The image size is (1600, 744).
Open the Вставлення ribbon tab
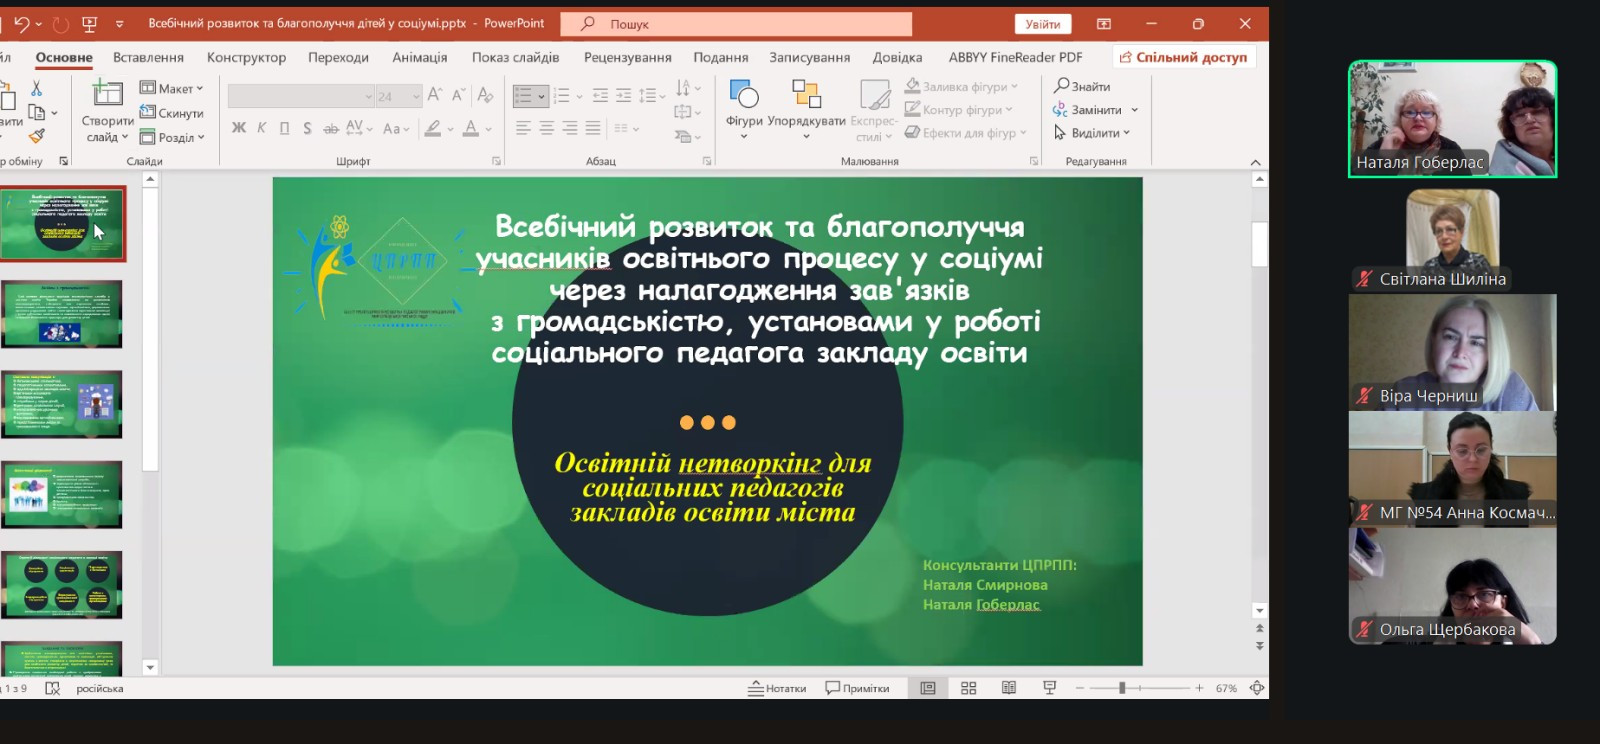pos(148,57)
